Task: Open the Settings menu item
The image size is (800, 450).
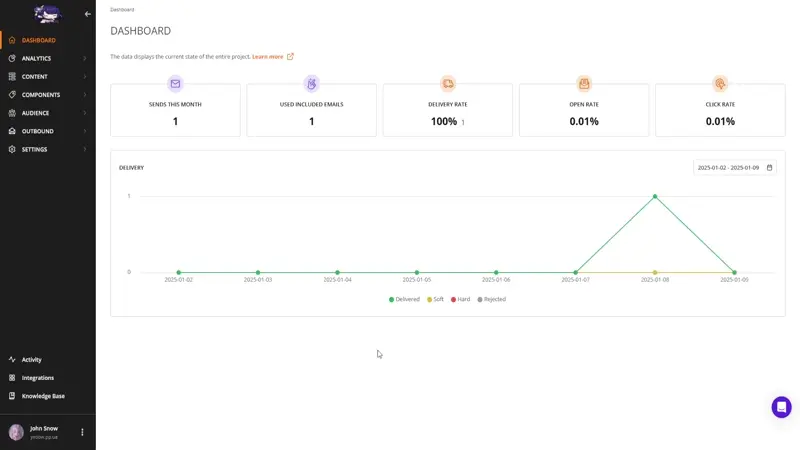Action: click(x=36, y=149)
